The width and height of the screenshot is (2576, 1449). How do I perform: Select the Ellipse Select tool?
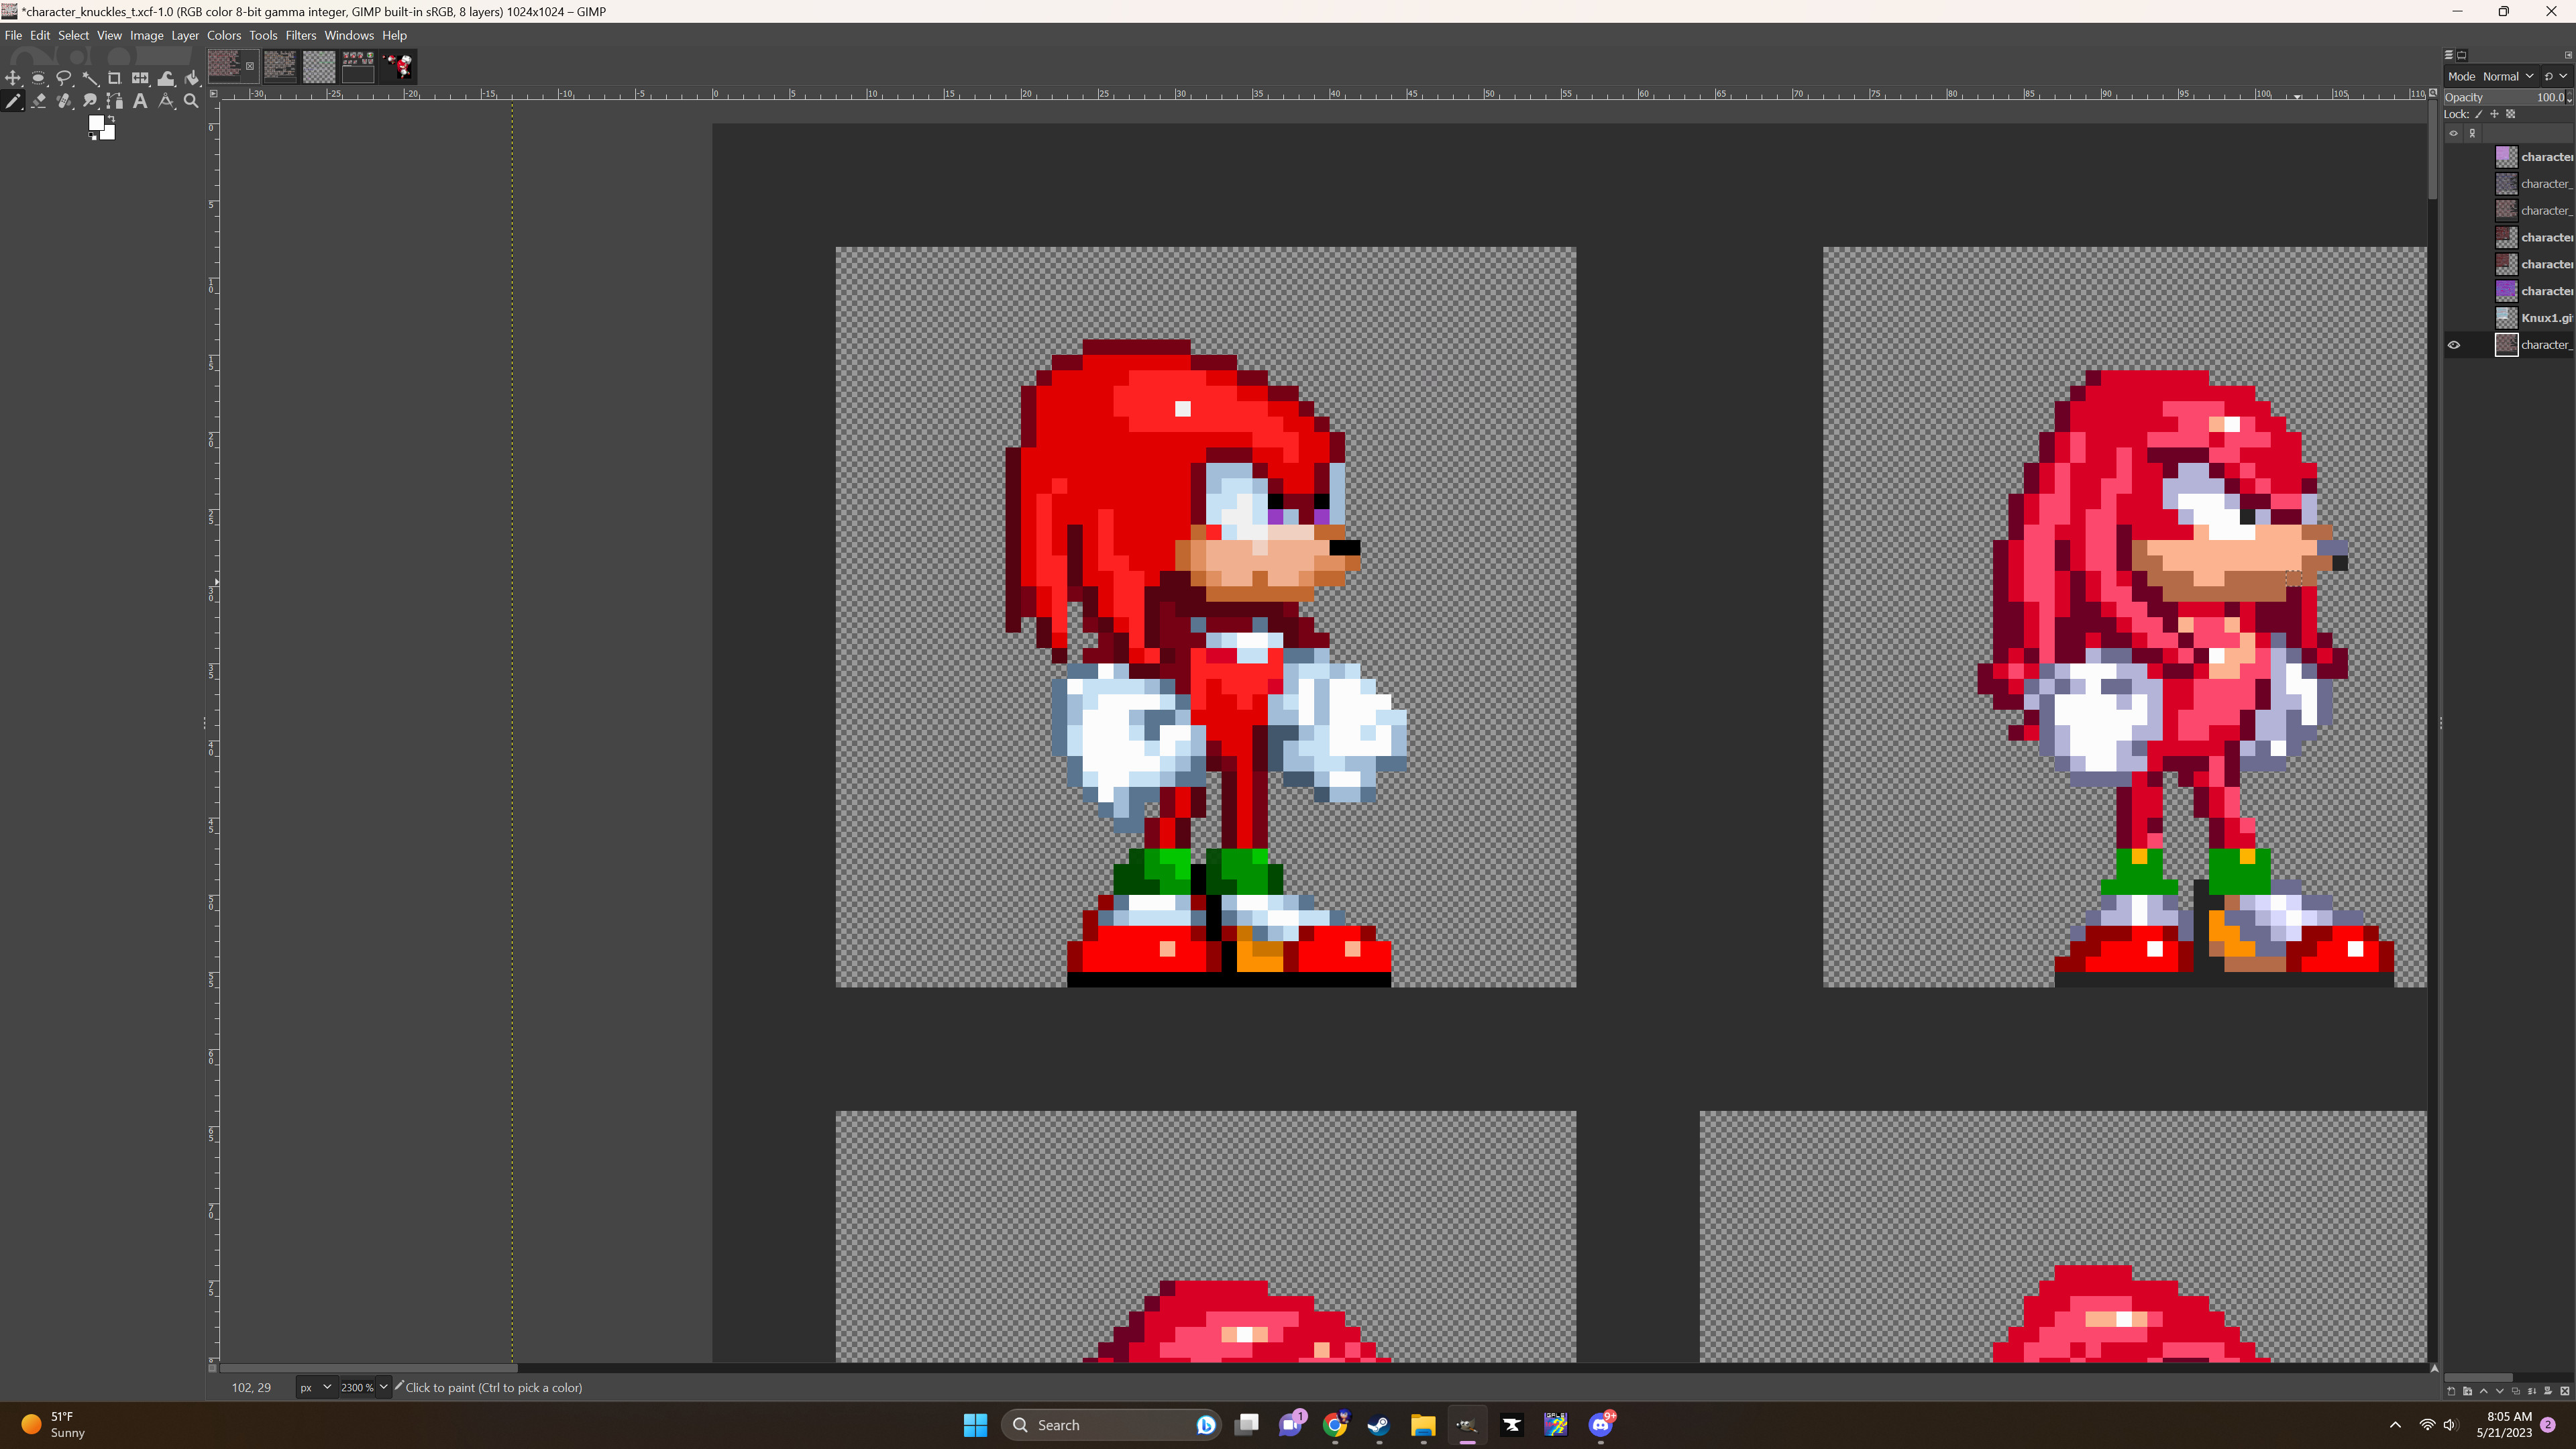point(38,78)
